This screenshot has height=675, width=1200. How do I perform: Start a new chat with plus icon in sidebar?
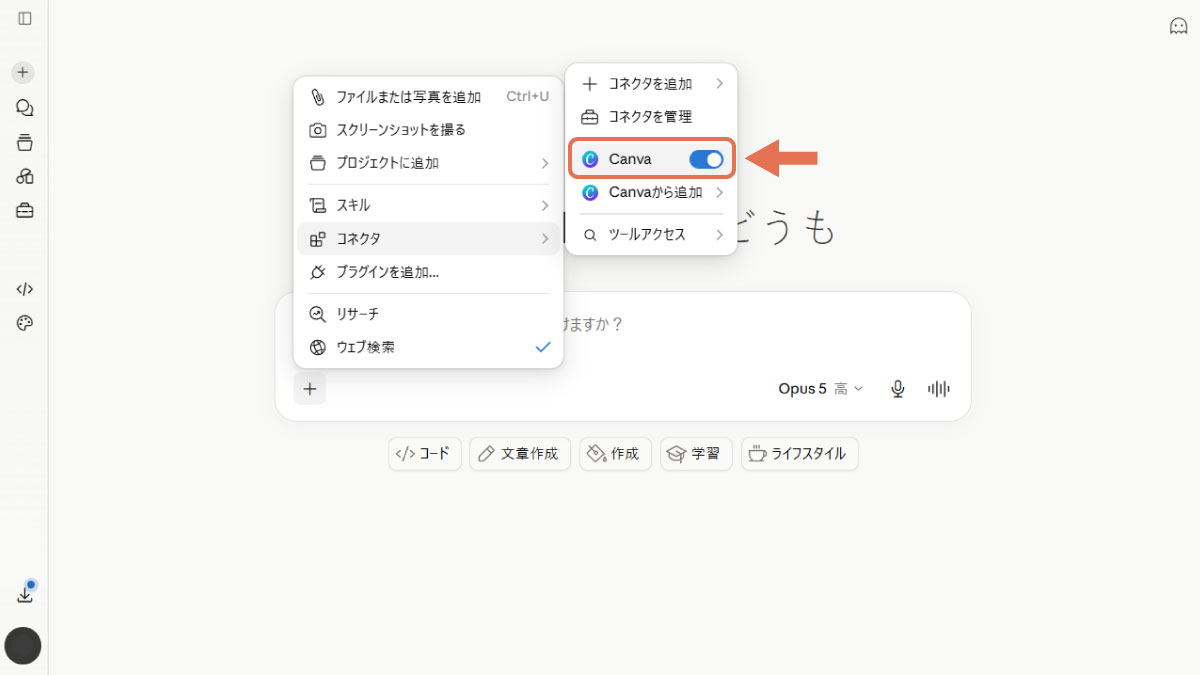pyautogui.click(x=23, y=72)
